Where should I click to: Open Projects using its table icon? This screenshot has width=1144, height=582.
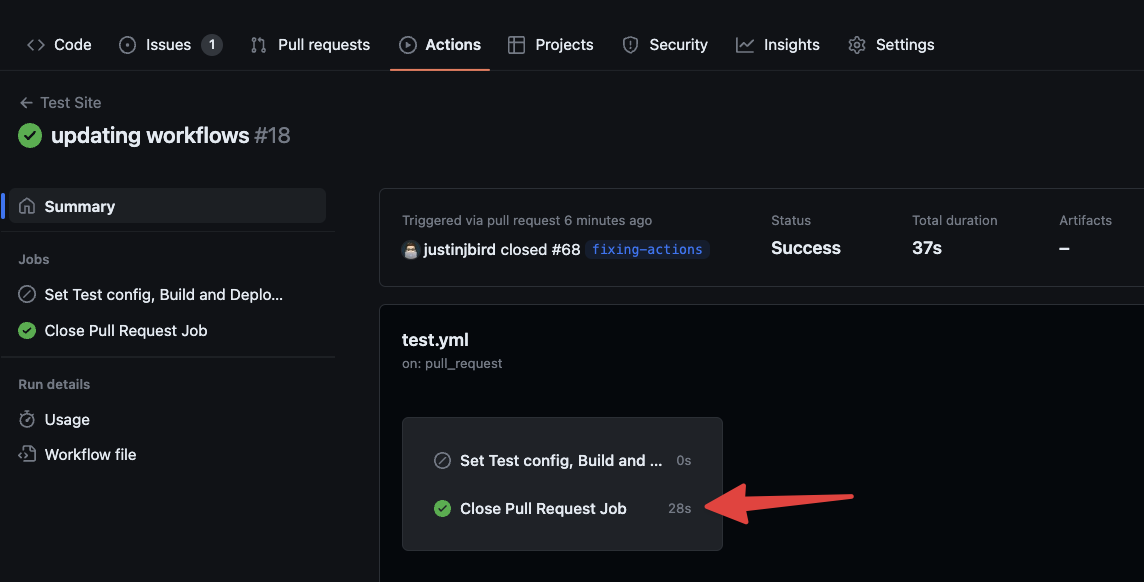pyautogui.click(x=517, y=44)
